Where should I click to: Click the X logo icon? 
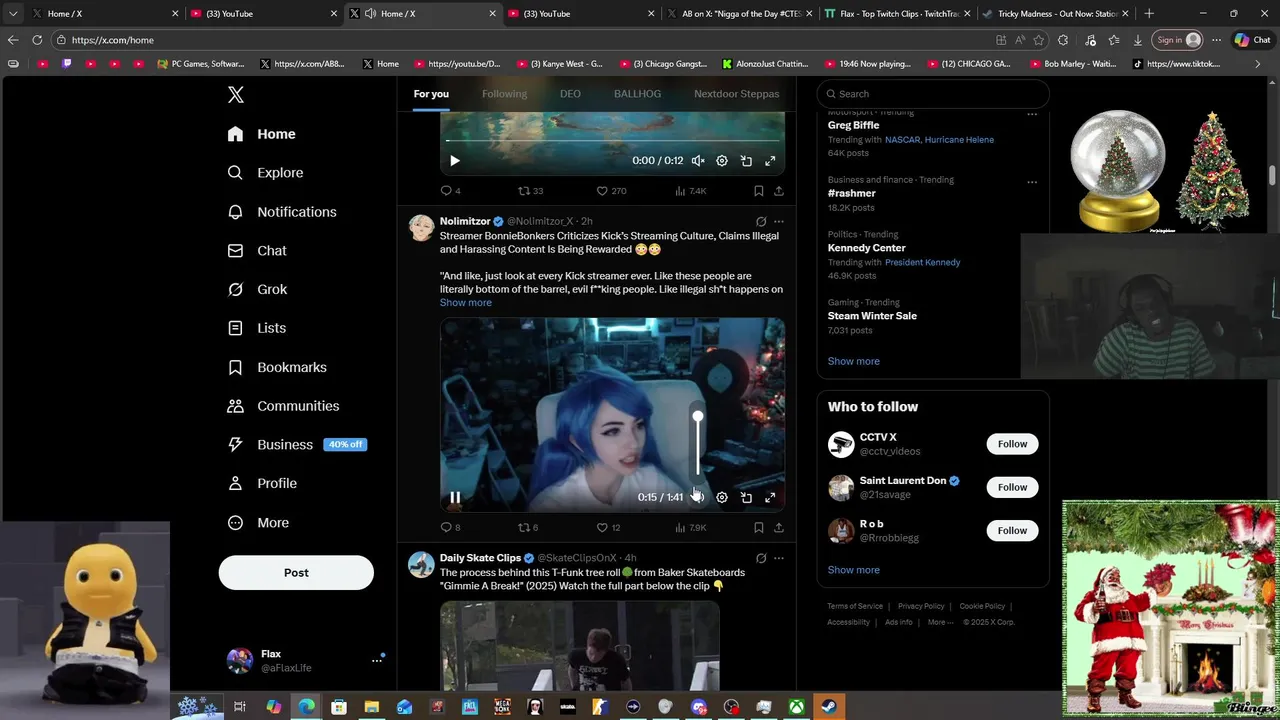[x=236, y=95]
